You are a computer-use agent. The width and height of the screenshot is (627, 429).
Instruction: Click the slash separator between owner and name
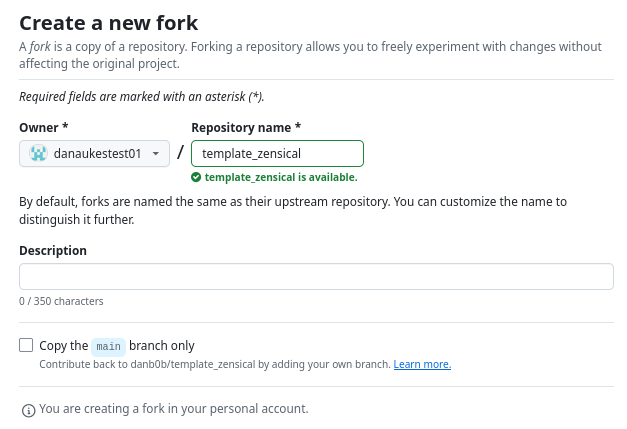pos(180,152)
